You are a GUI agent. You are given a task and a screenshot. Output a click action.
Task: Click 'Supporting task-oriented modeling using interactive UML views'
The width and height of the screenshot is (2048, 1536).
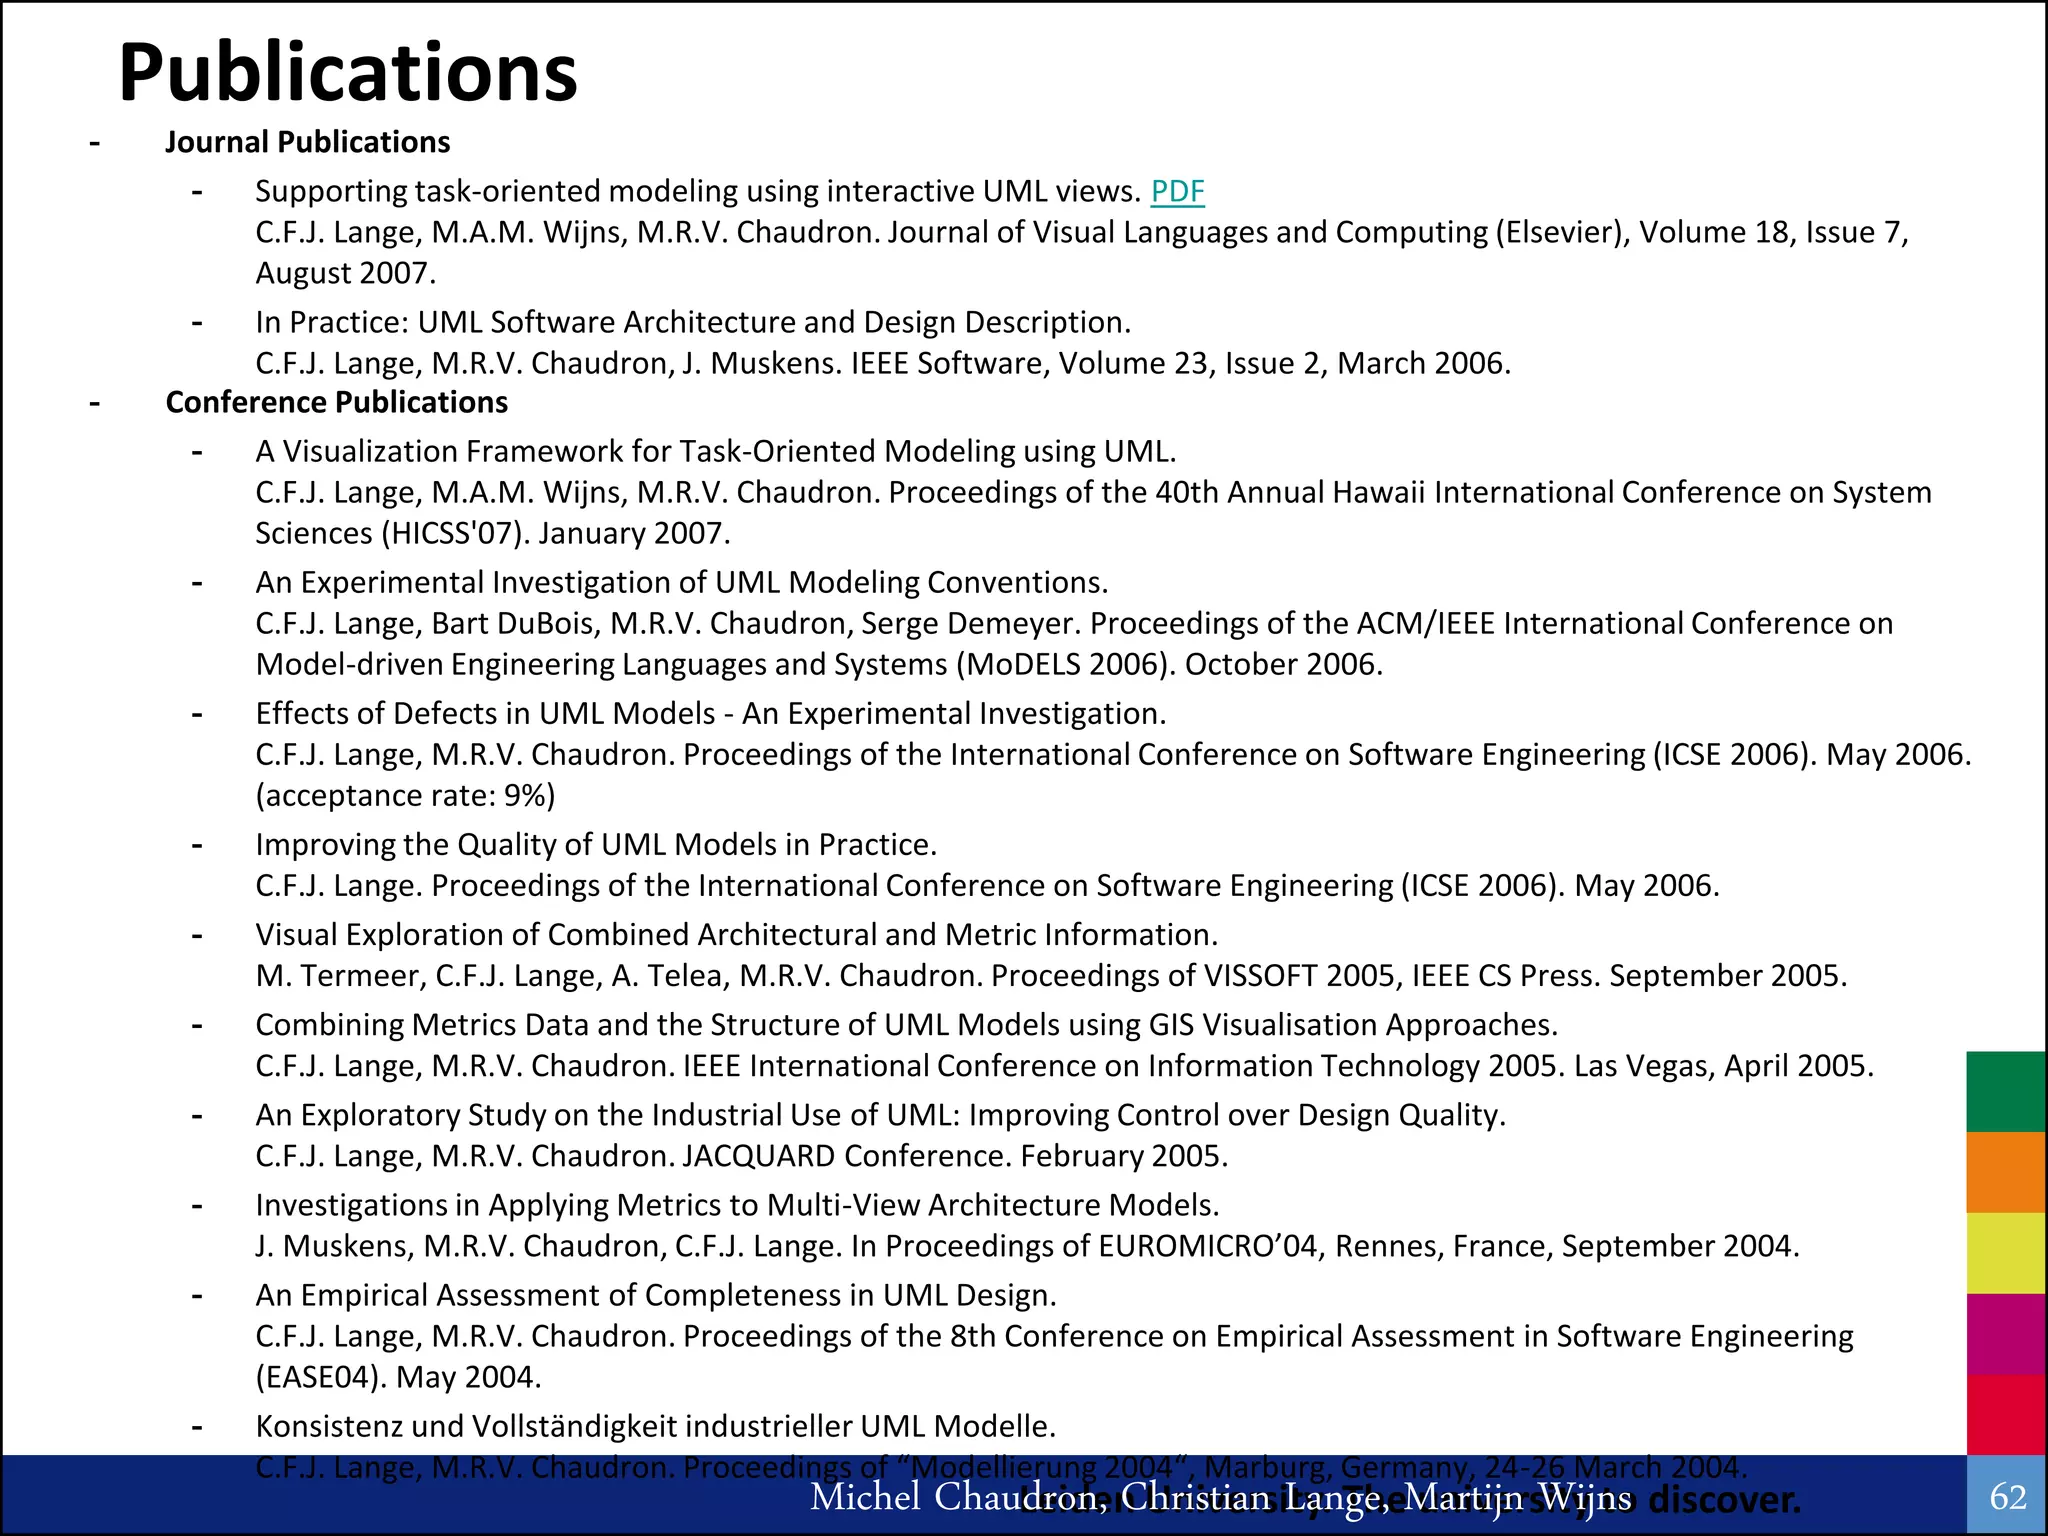click(x=698, y=191)
